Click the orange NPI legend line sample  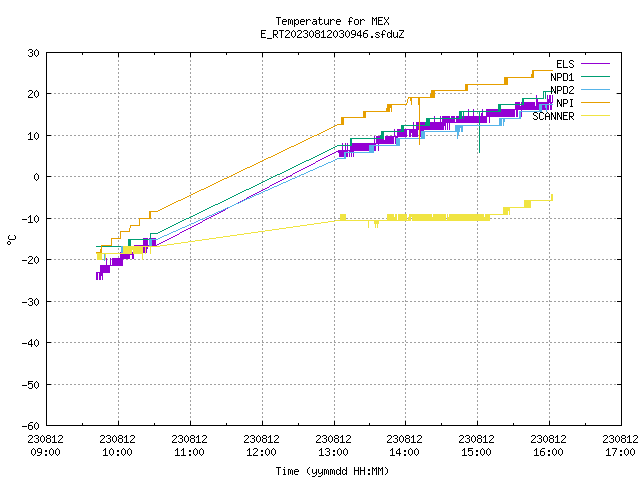pos(595,103)
